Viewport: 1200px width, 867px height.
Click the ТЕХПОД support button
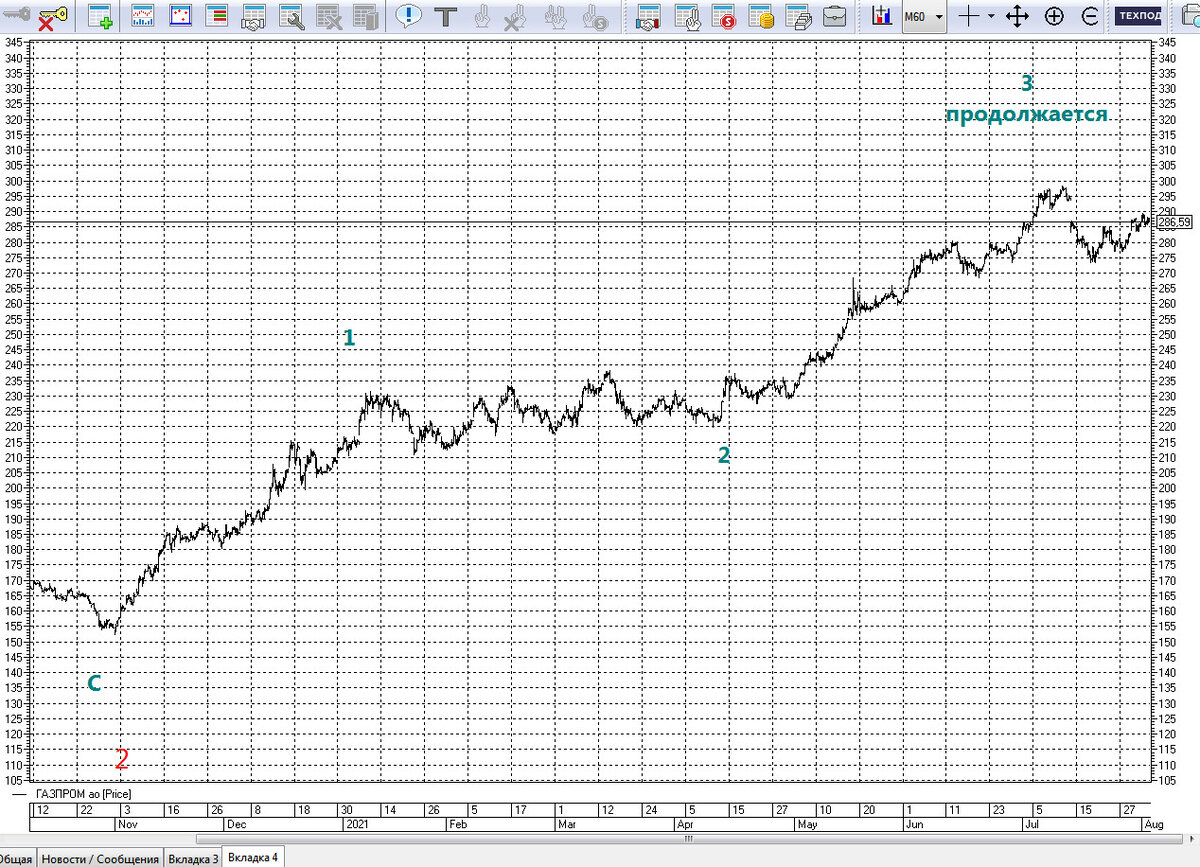(x=1139, y=16)
